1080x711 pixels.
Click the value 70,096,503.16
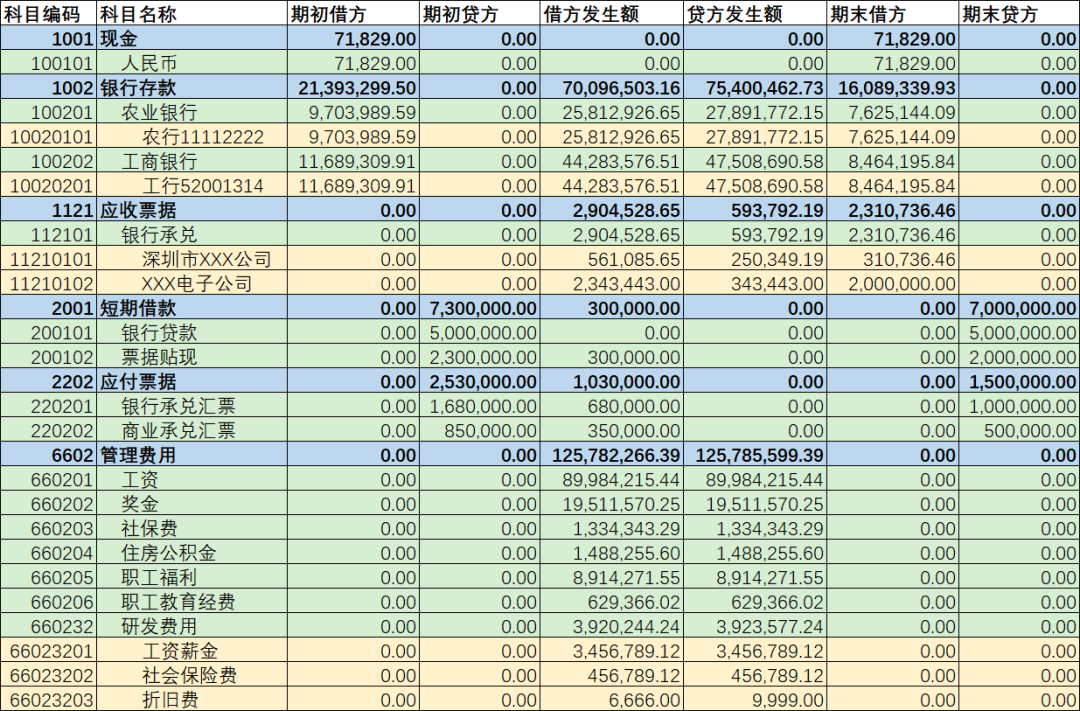pyautogui.click(x=612, y=87)
